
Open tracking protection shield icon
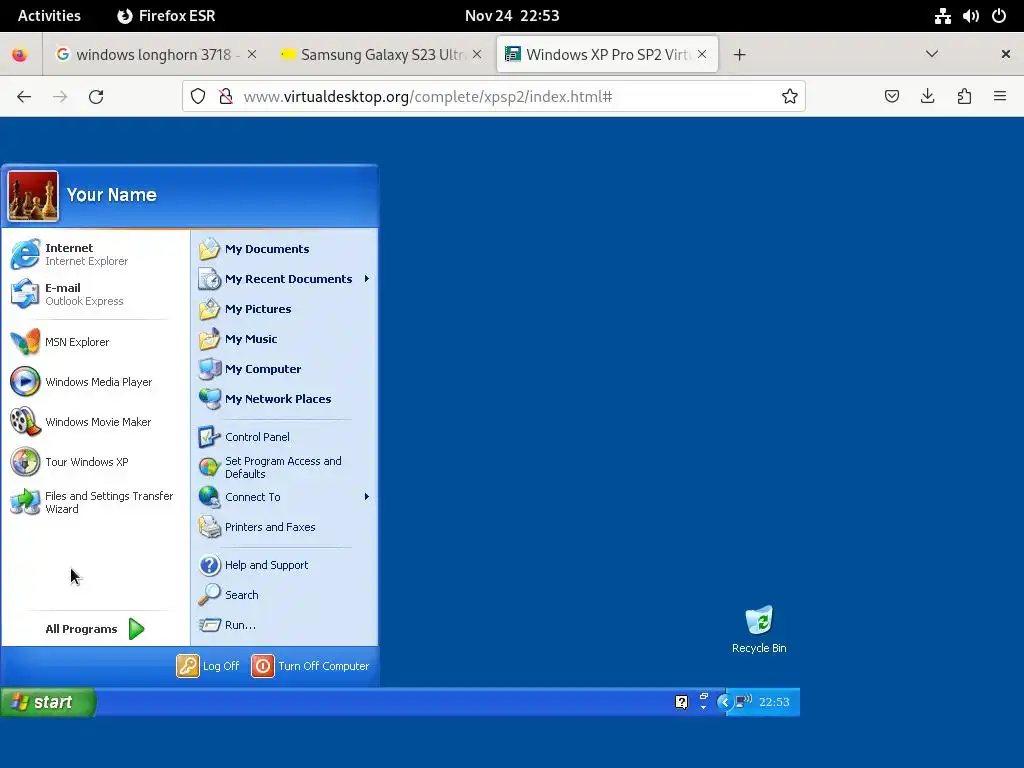tap(198, 97)
